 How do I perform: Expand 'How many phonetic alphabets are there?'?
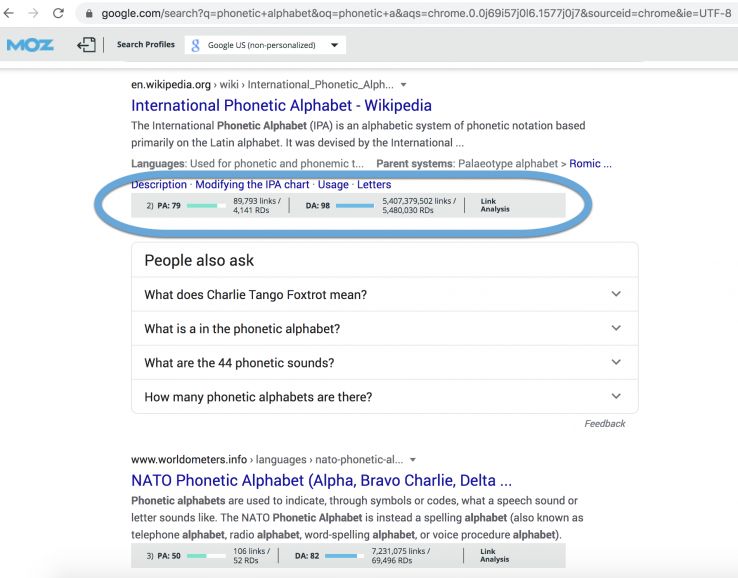click(384, 396)
